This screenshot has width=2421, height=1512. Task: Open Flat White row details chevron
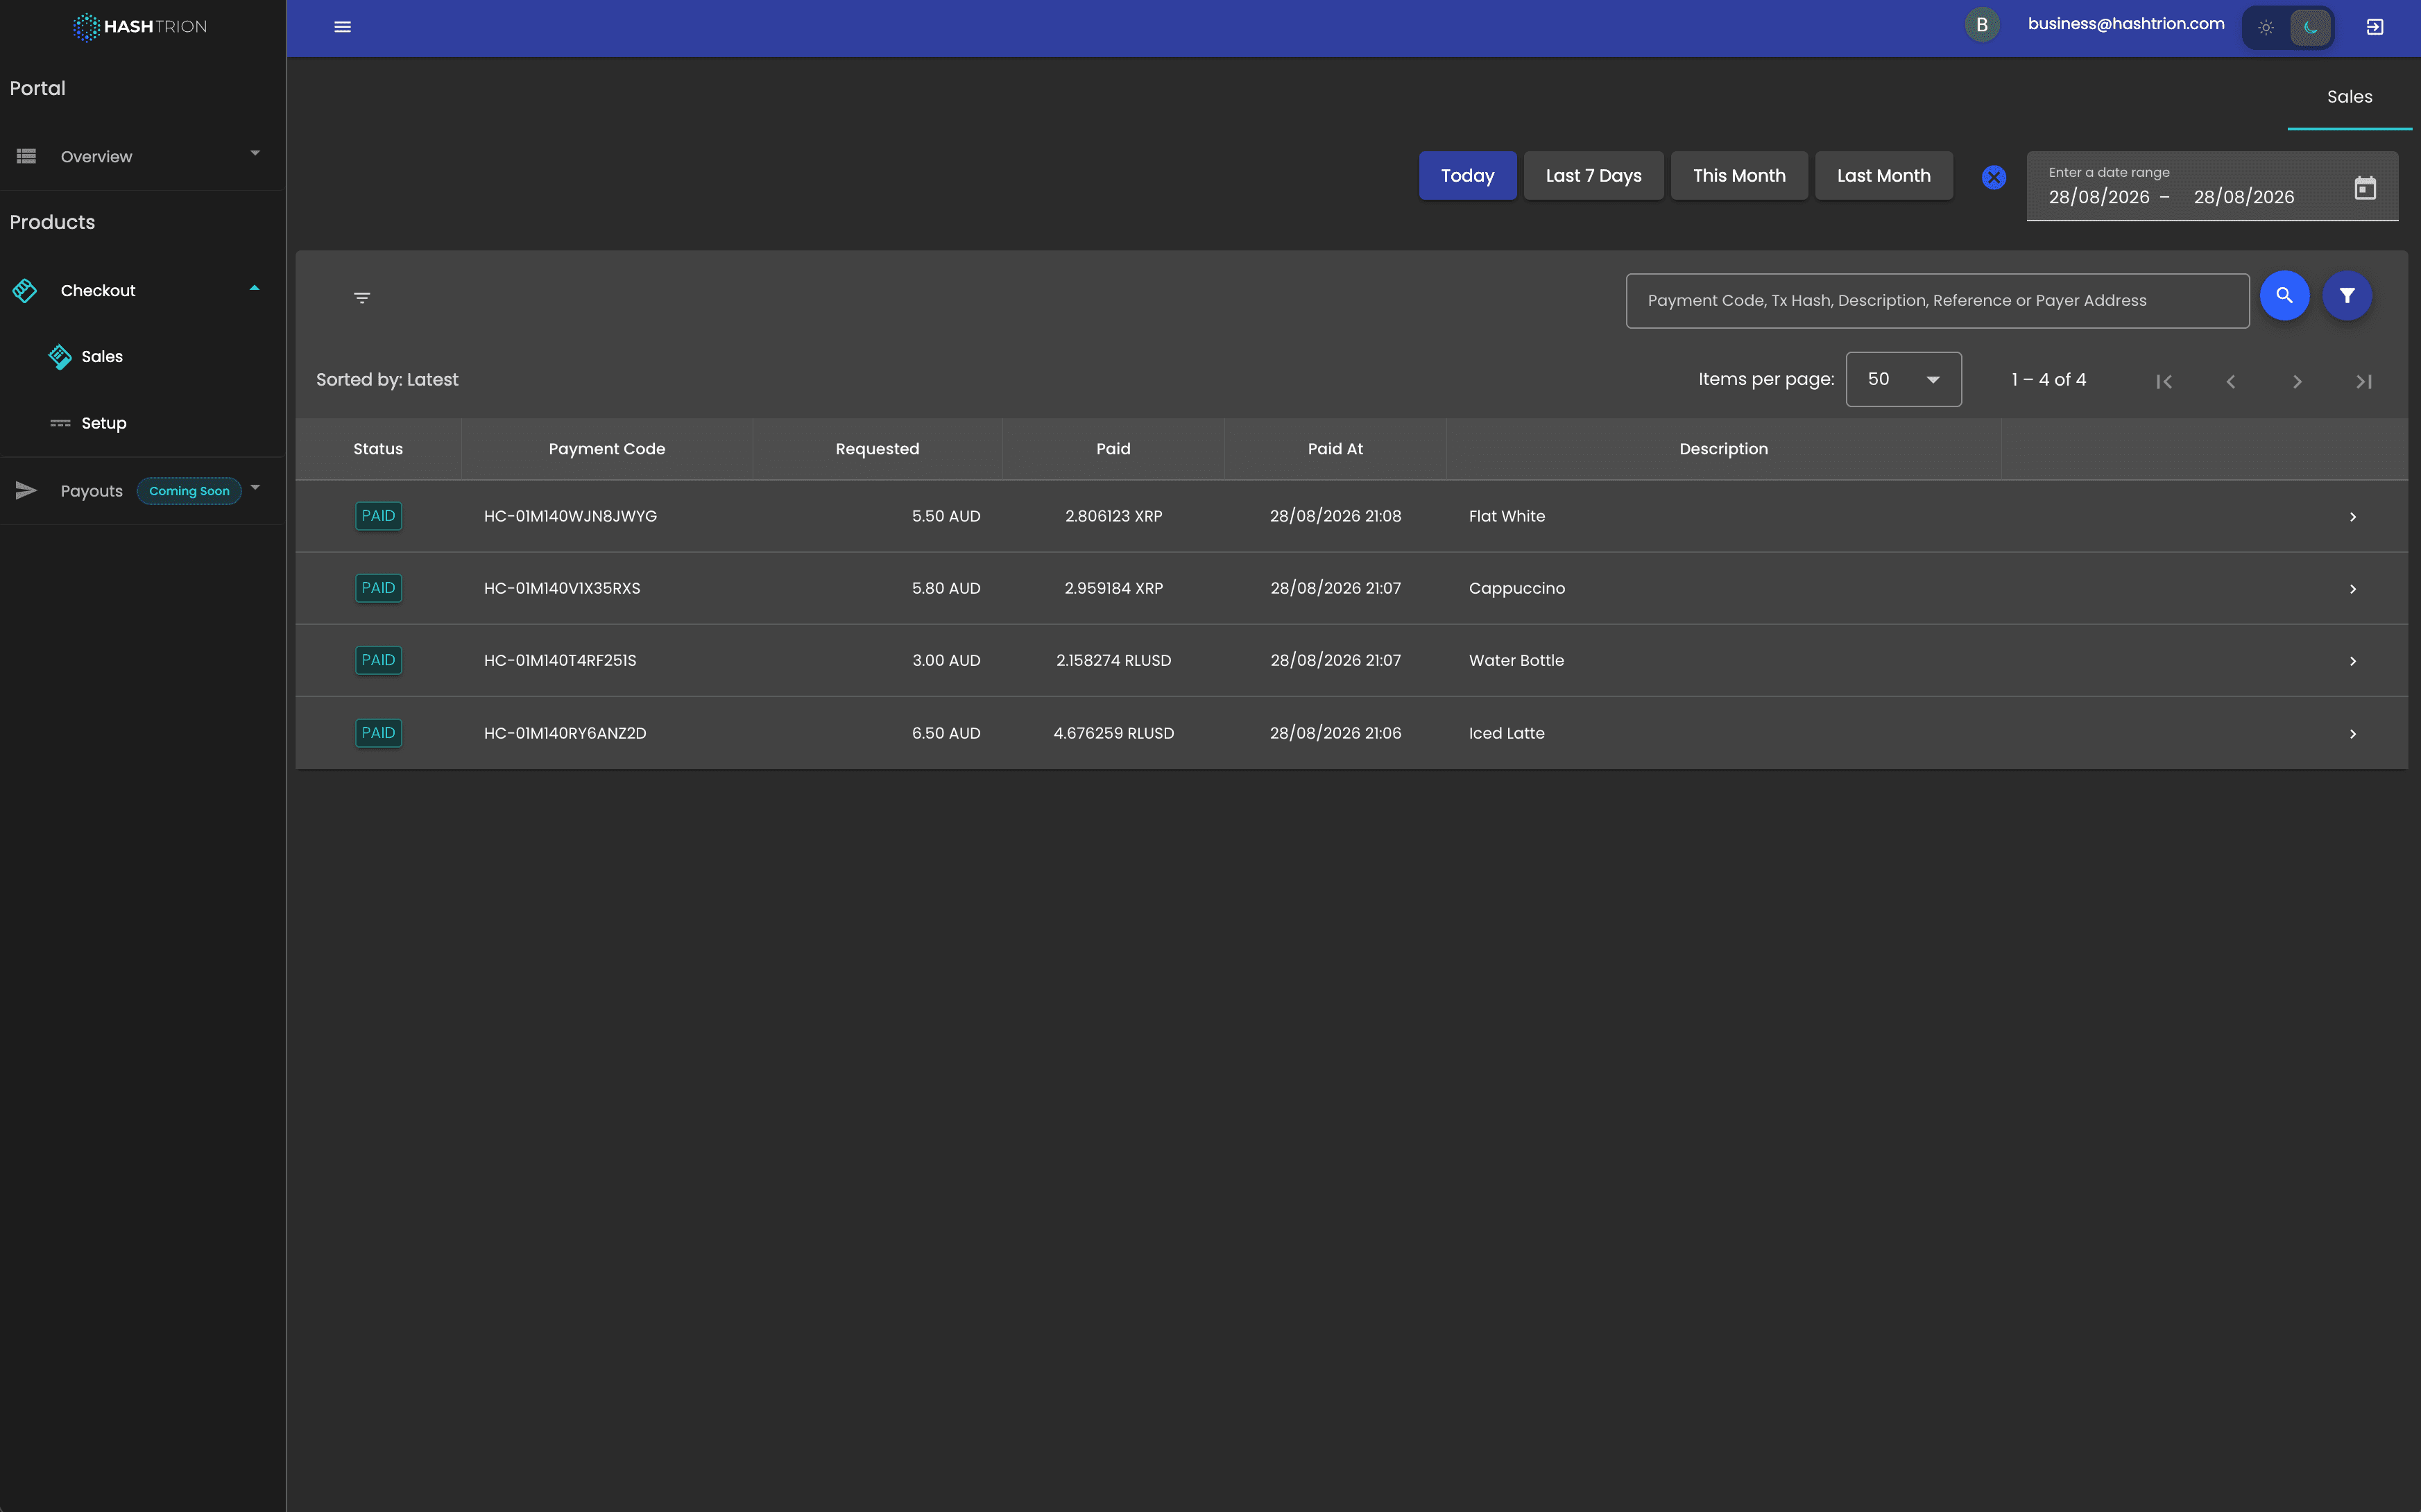[2352, 517]
